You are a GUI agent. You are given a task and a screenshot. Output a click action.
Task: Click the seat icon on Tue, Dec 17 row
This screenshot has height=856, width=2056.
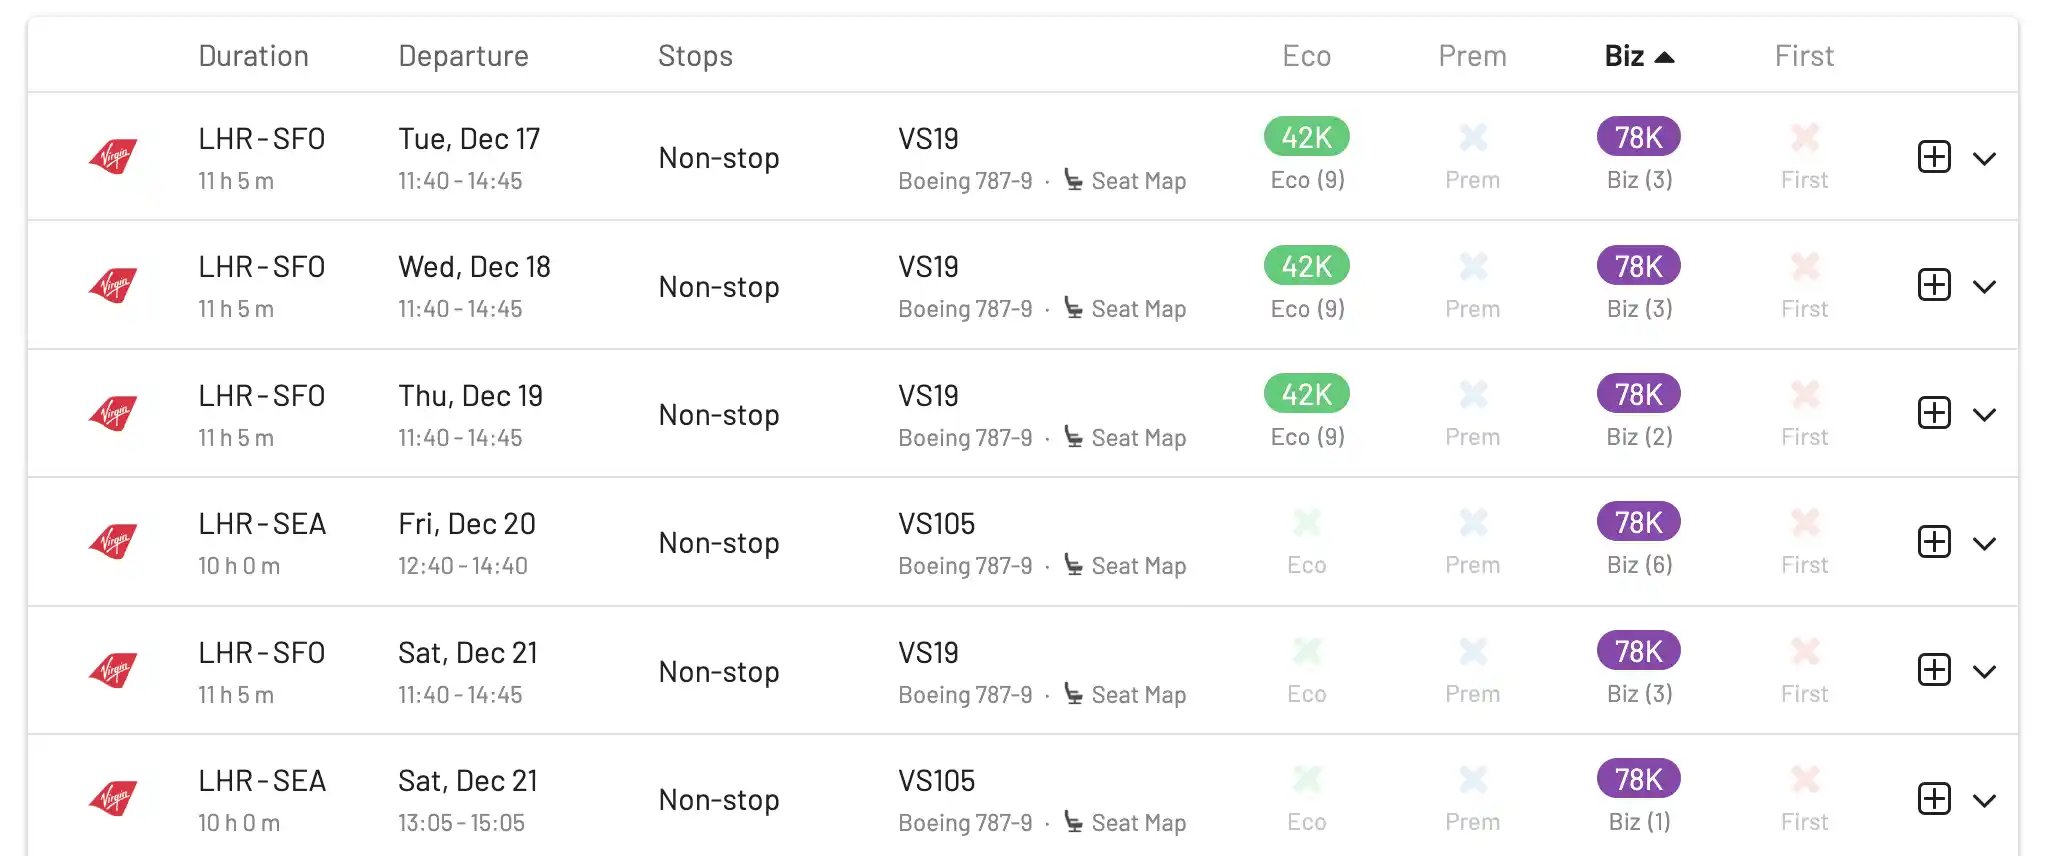pos(1073,180)
